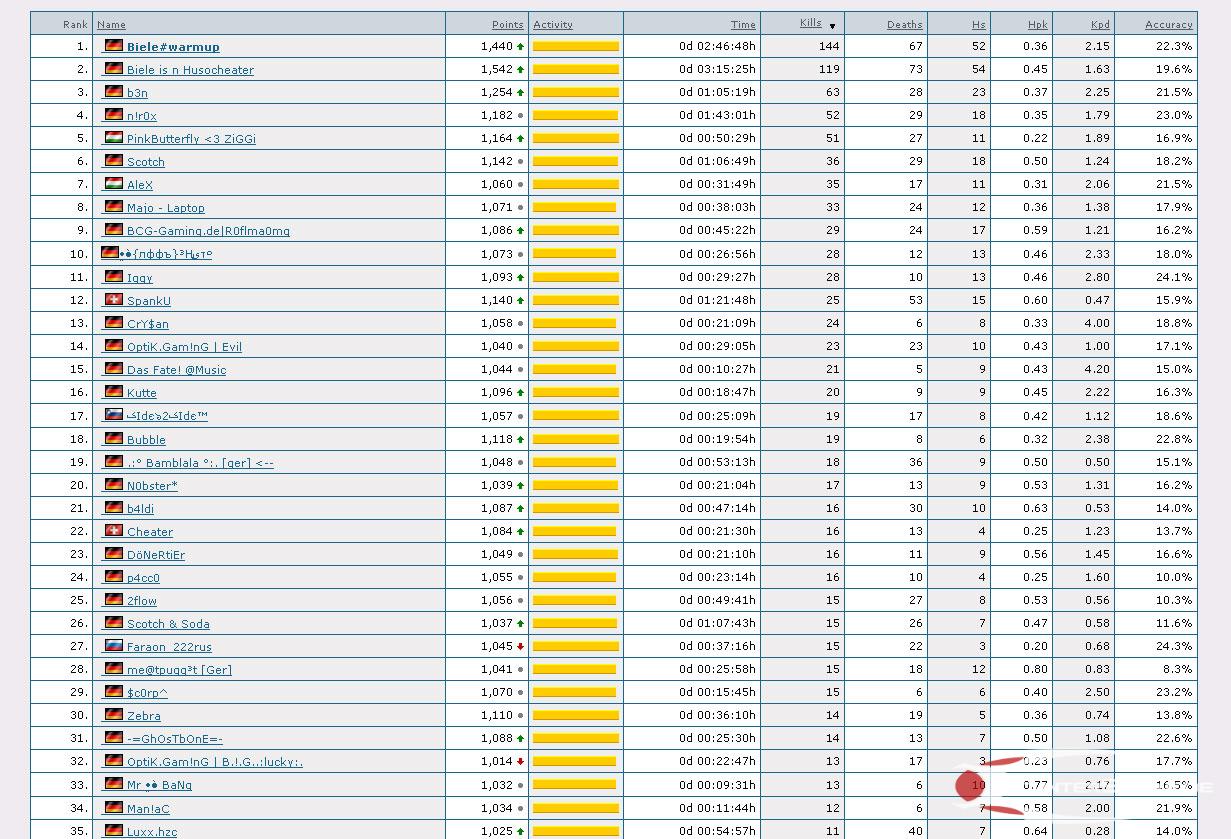The width and height of the screenshot is (1231, 839).
Task: Click the Time column header
Action: point(743,24)
